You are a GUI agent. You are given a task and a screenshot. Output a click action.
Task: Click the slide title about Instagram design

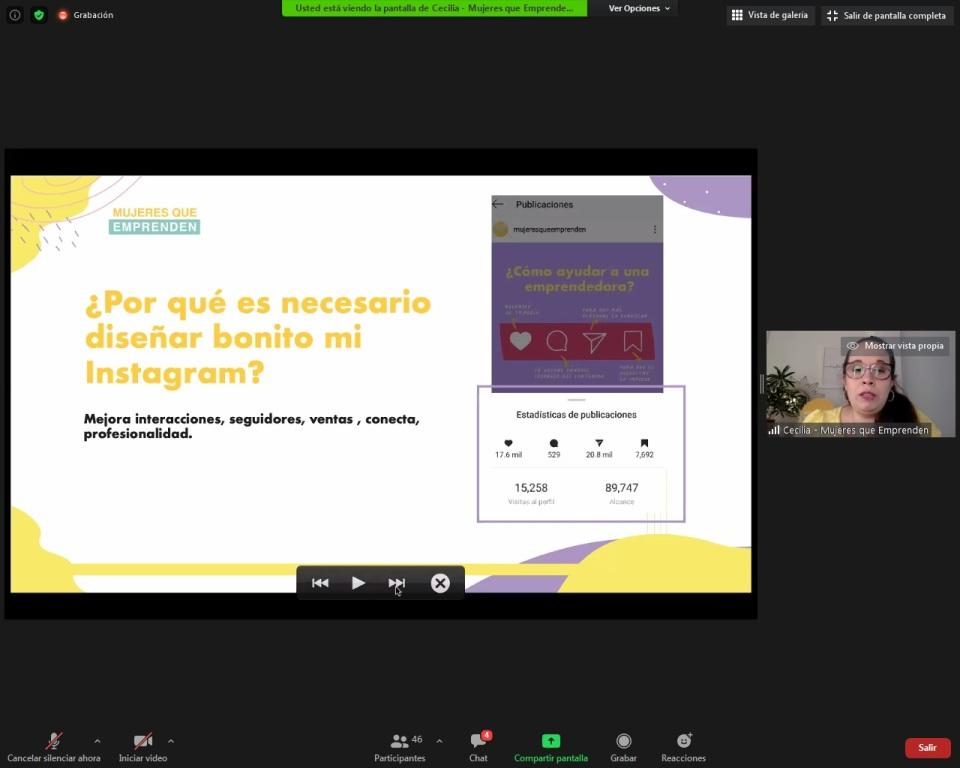tap(258, 337)
